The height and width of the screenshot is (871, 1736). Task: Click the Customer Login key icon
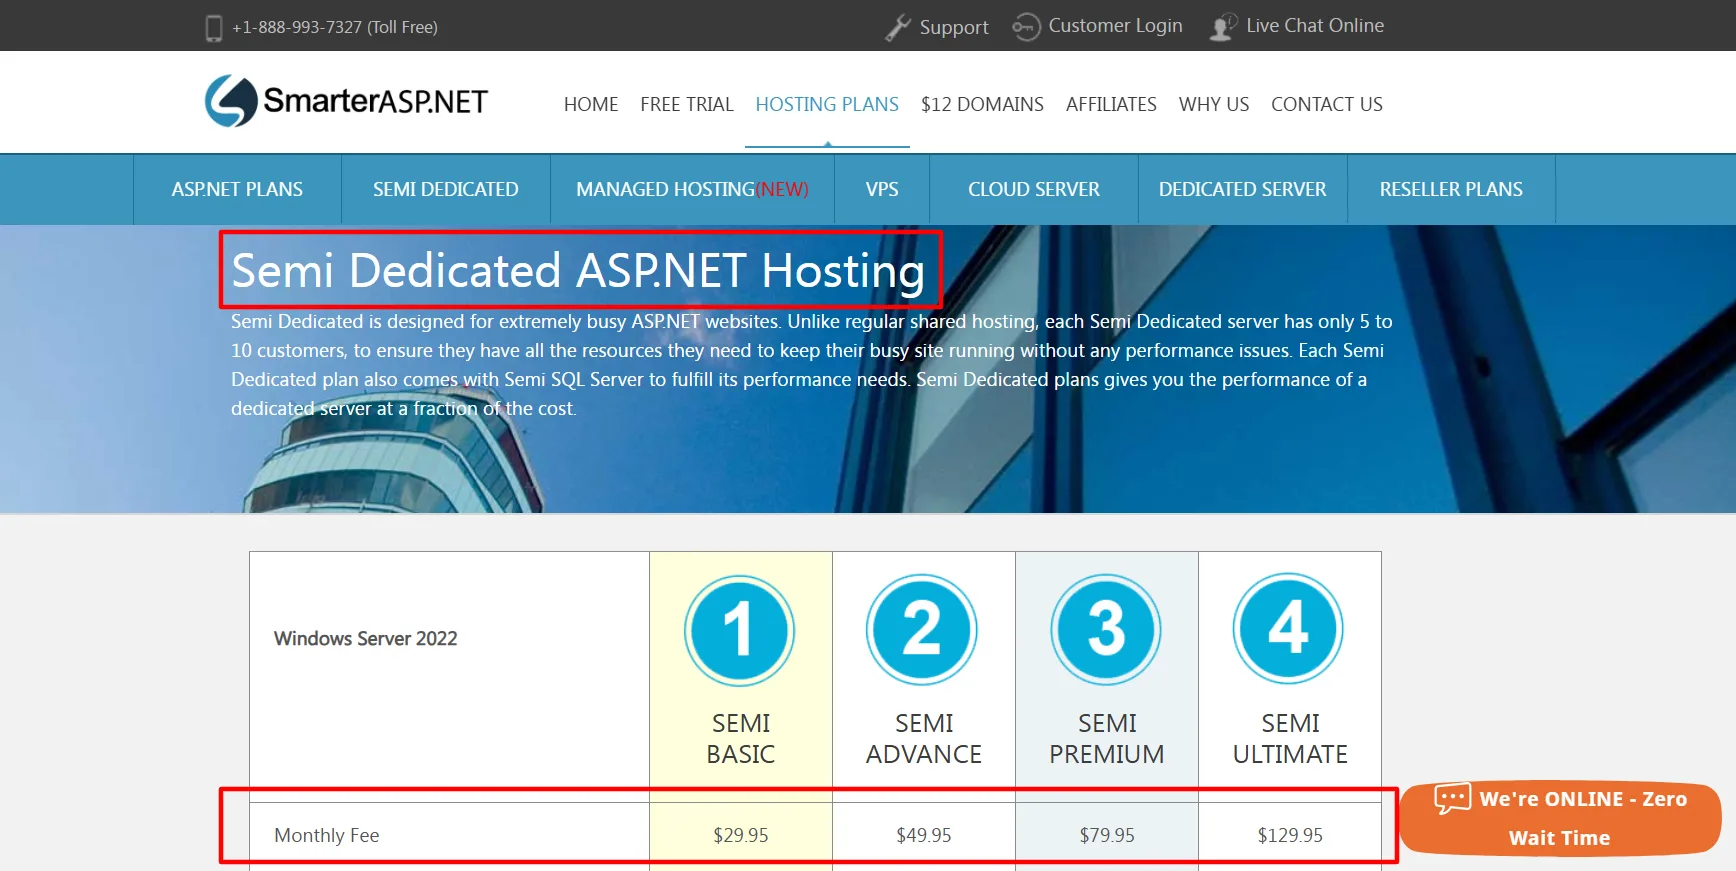tap(1026, 27)
